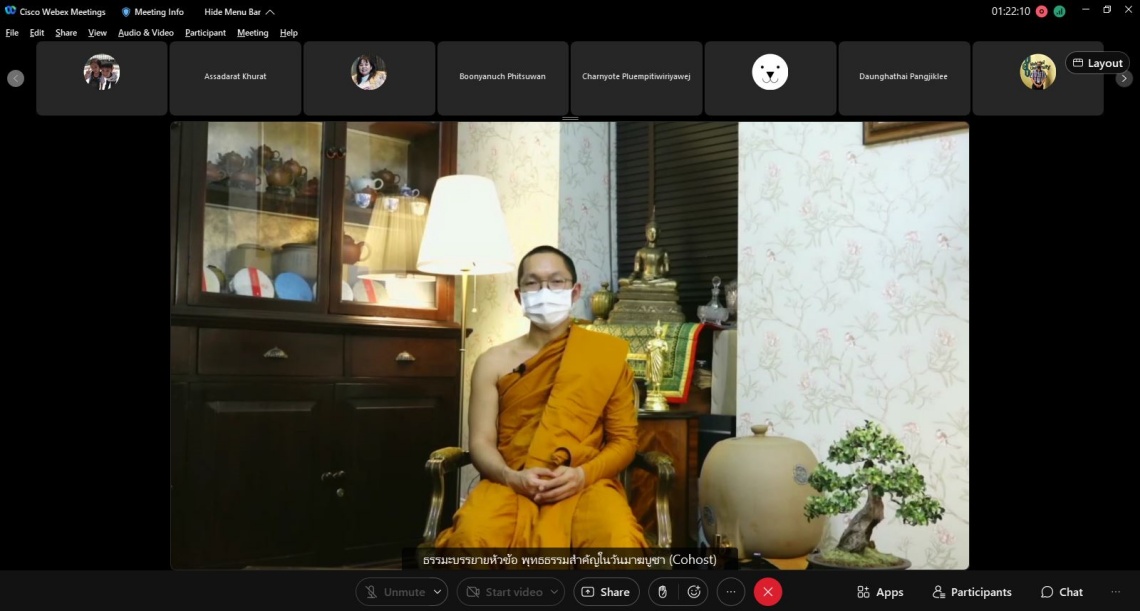Open panel options ellipsis beside Chat
The width and height of the screenshot is (1140, 611).
1116,592
